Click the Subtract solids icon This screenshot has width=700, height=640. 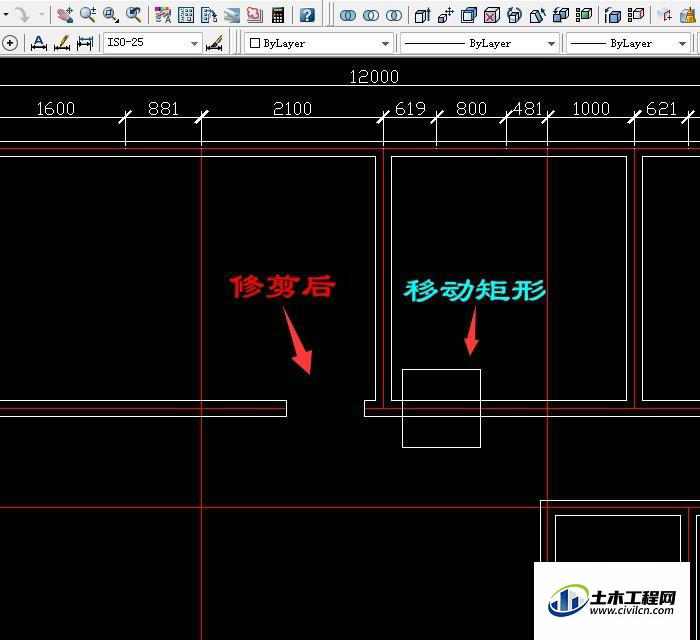tap(371, 16)
